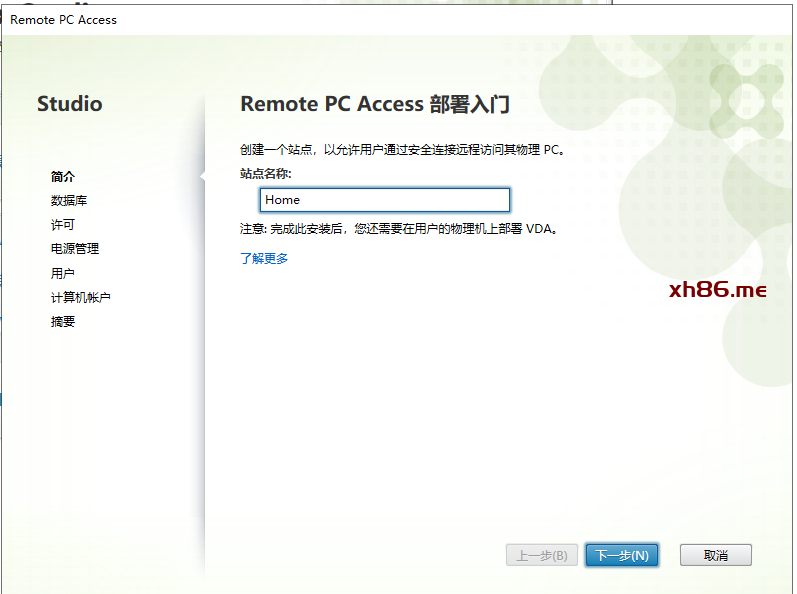Cancel the wizard with 取消

click(716, 555)
